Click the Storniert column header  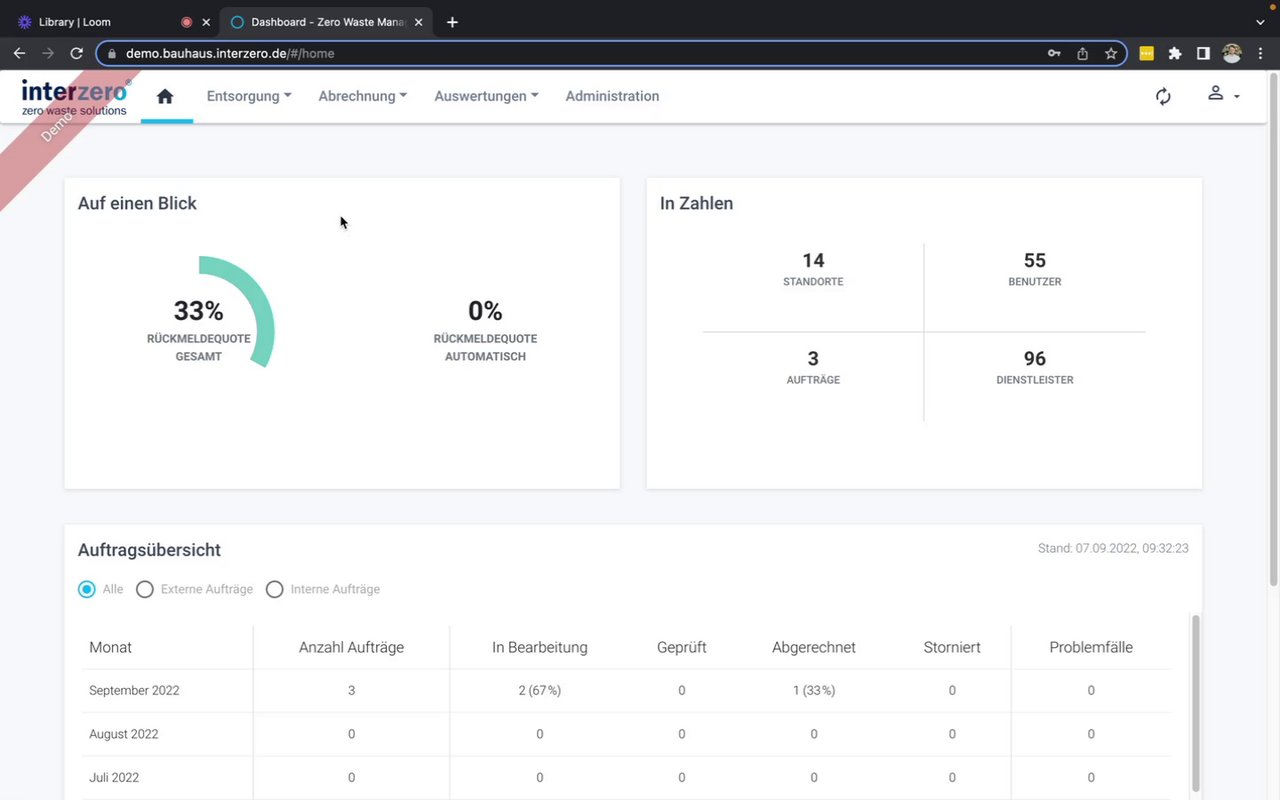[x=952, y=647]
